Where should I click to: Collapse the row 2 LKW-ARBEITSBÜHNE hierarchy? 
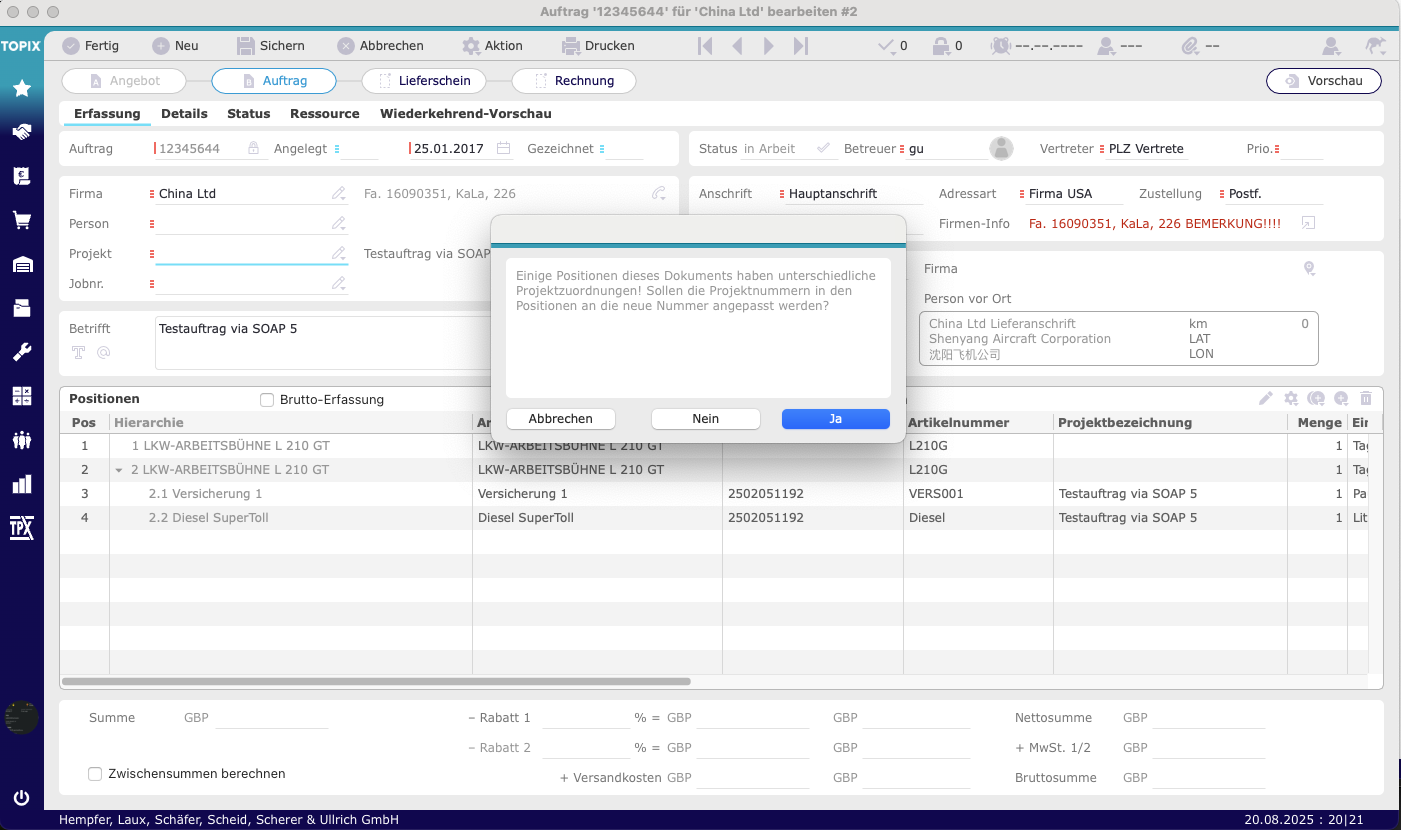(x=120, y=470)
